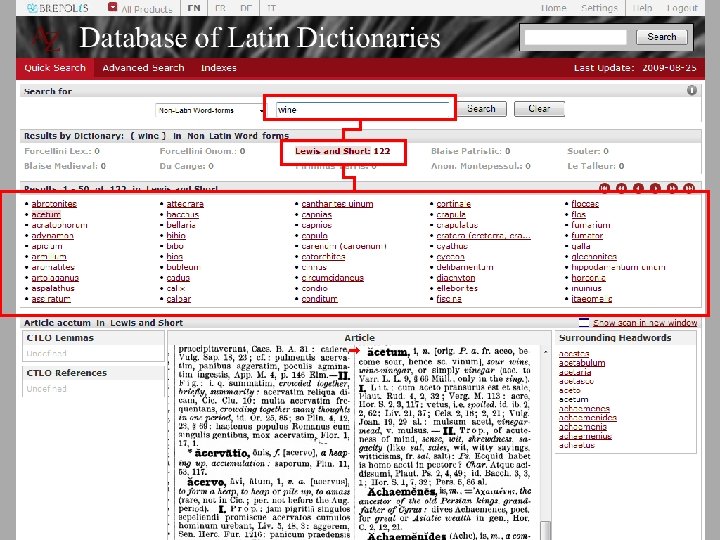Image resolution: width=720 pixels, height=540 pixels.
Task: Select Blaise Patristic: 0 dictionary
Action: (471, 151)
